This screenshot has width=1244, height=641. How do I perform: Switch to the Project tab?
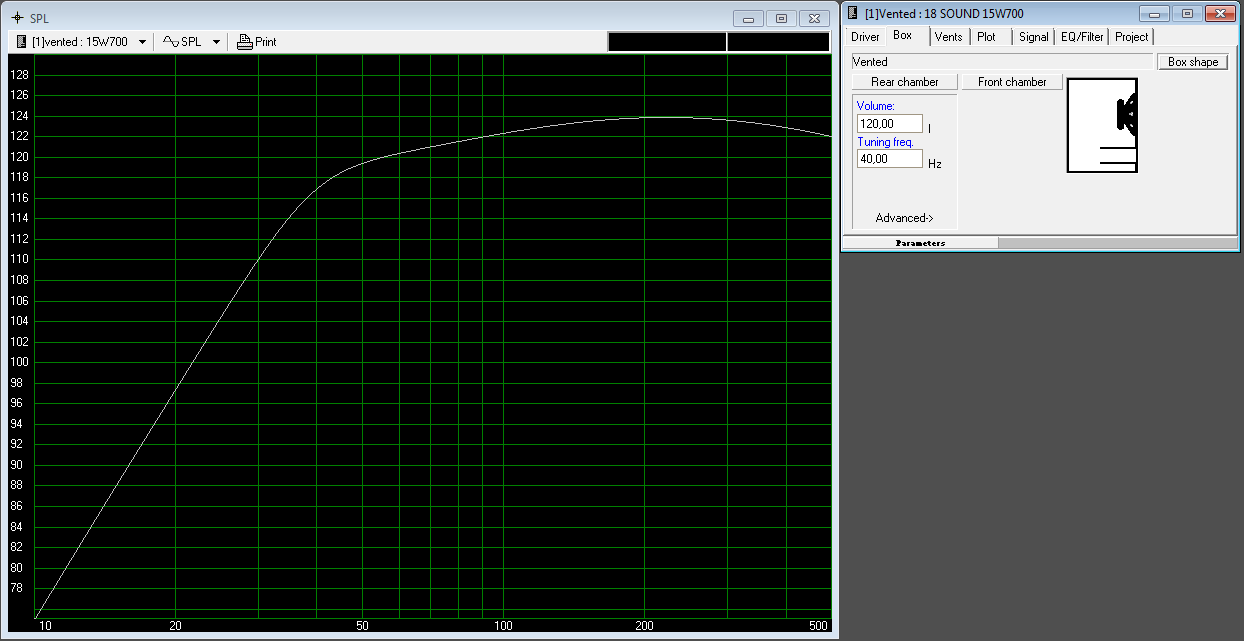click(x=1131, y=37)
